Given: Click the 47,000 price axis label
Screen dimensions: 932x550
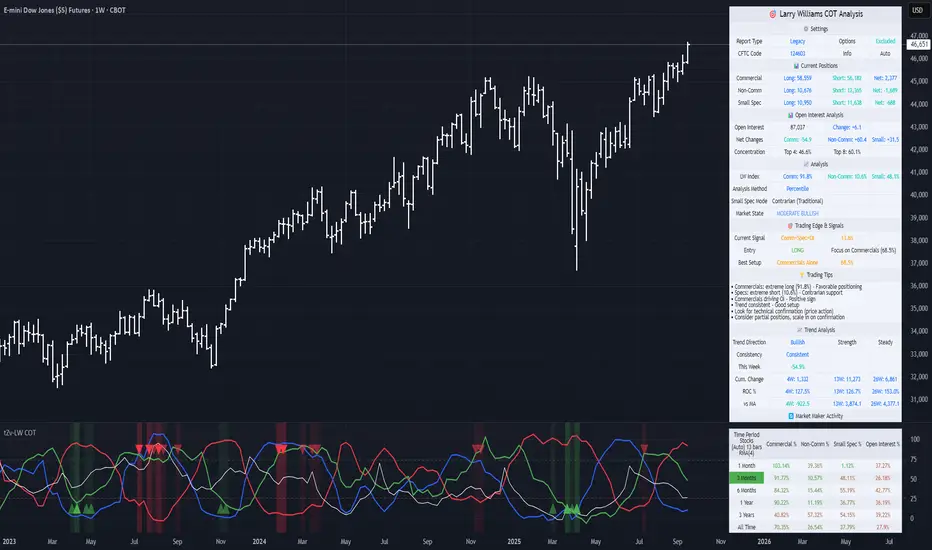Looking at the screenshot, I should (x=919, y=36).
